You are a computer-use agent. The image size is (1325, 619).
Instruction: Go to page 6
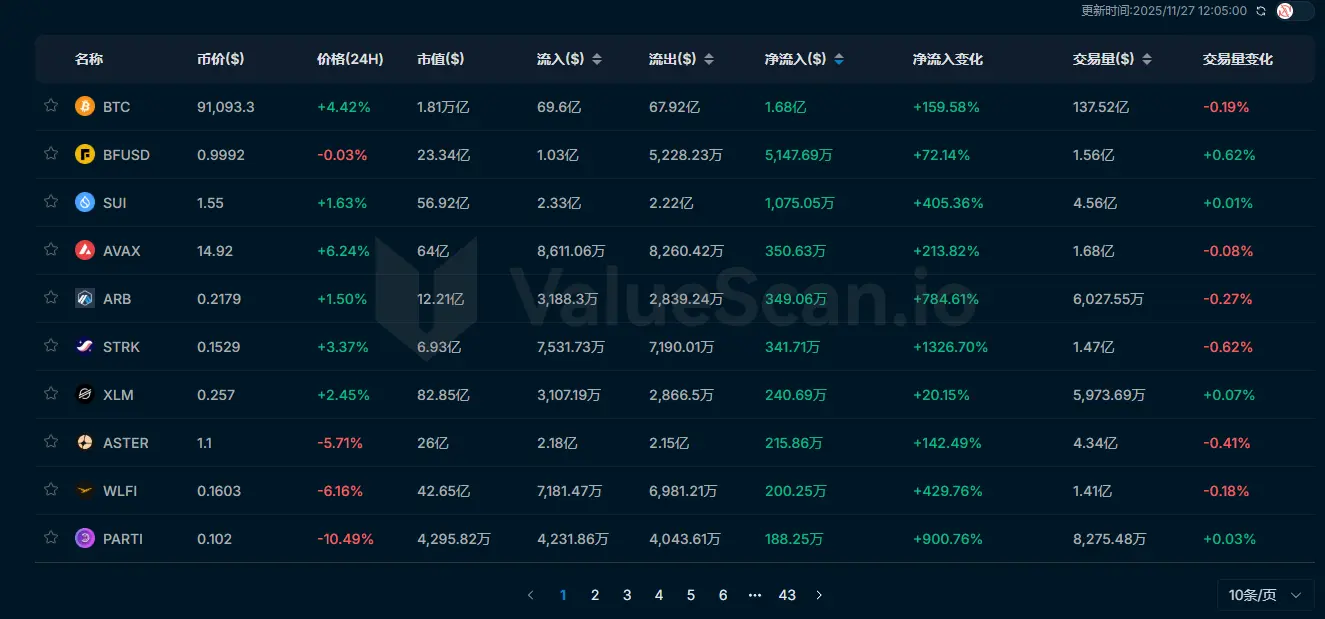(x=723, y=595)
